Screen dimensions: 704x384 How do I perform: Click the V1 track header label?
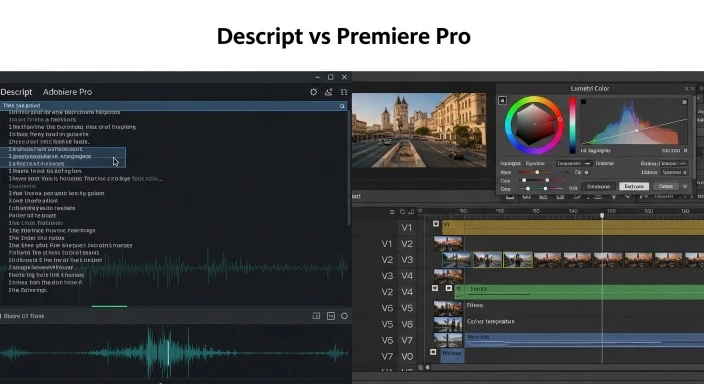tap(407, 228)
